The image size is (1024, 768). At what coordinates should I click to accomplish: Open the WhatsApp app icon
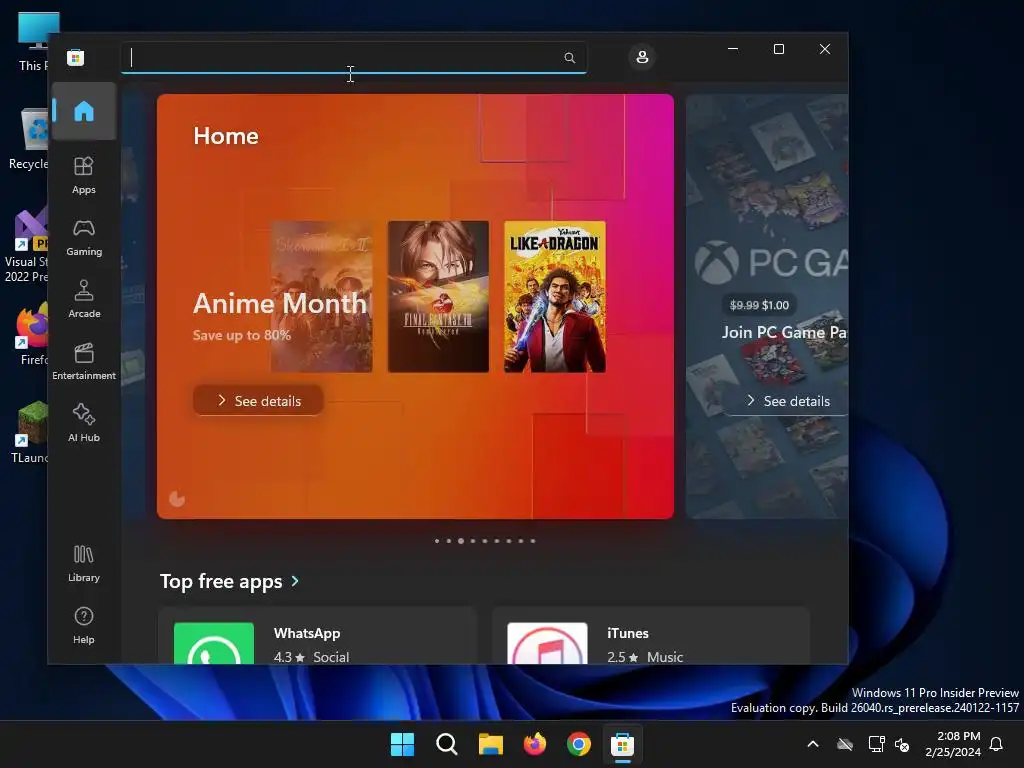[x=214, y=643]
